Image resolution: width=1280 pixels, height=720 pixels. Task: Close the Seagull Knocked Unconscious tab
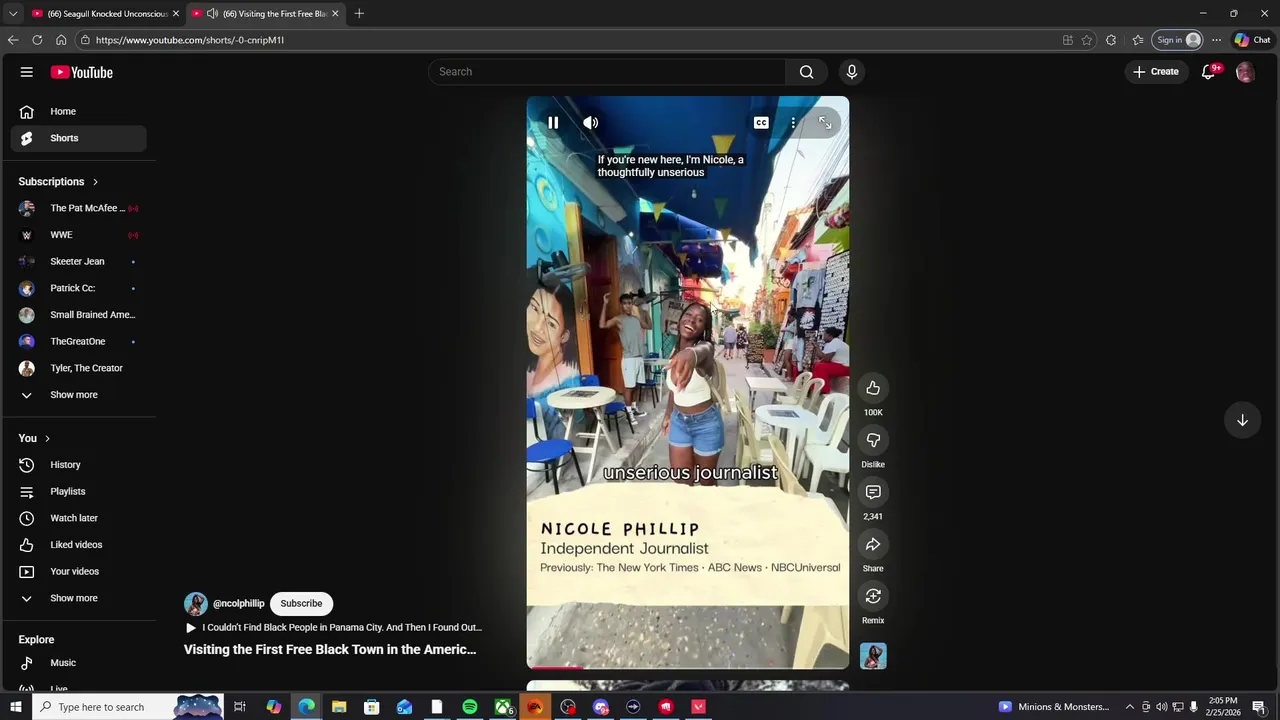click(176, 14)
